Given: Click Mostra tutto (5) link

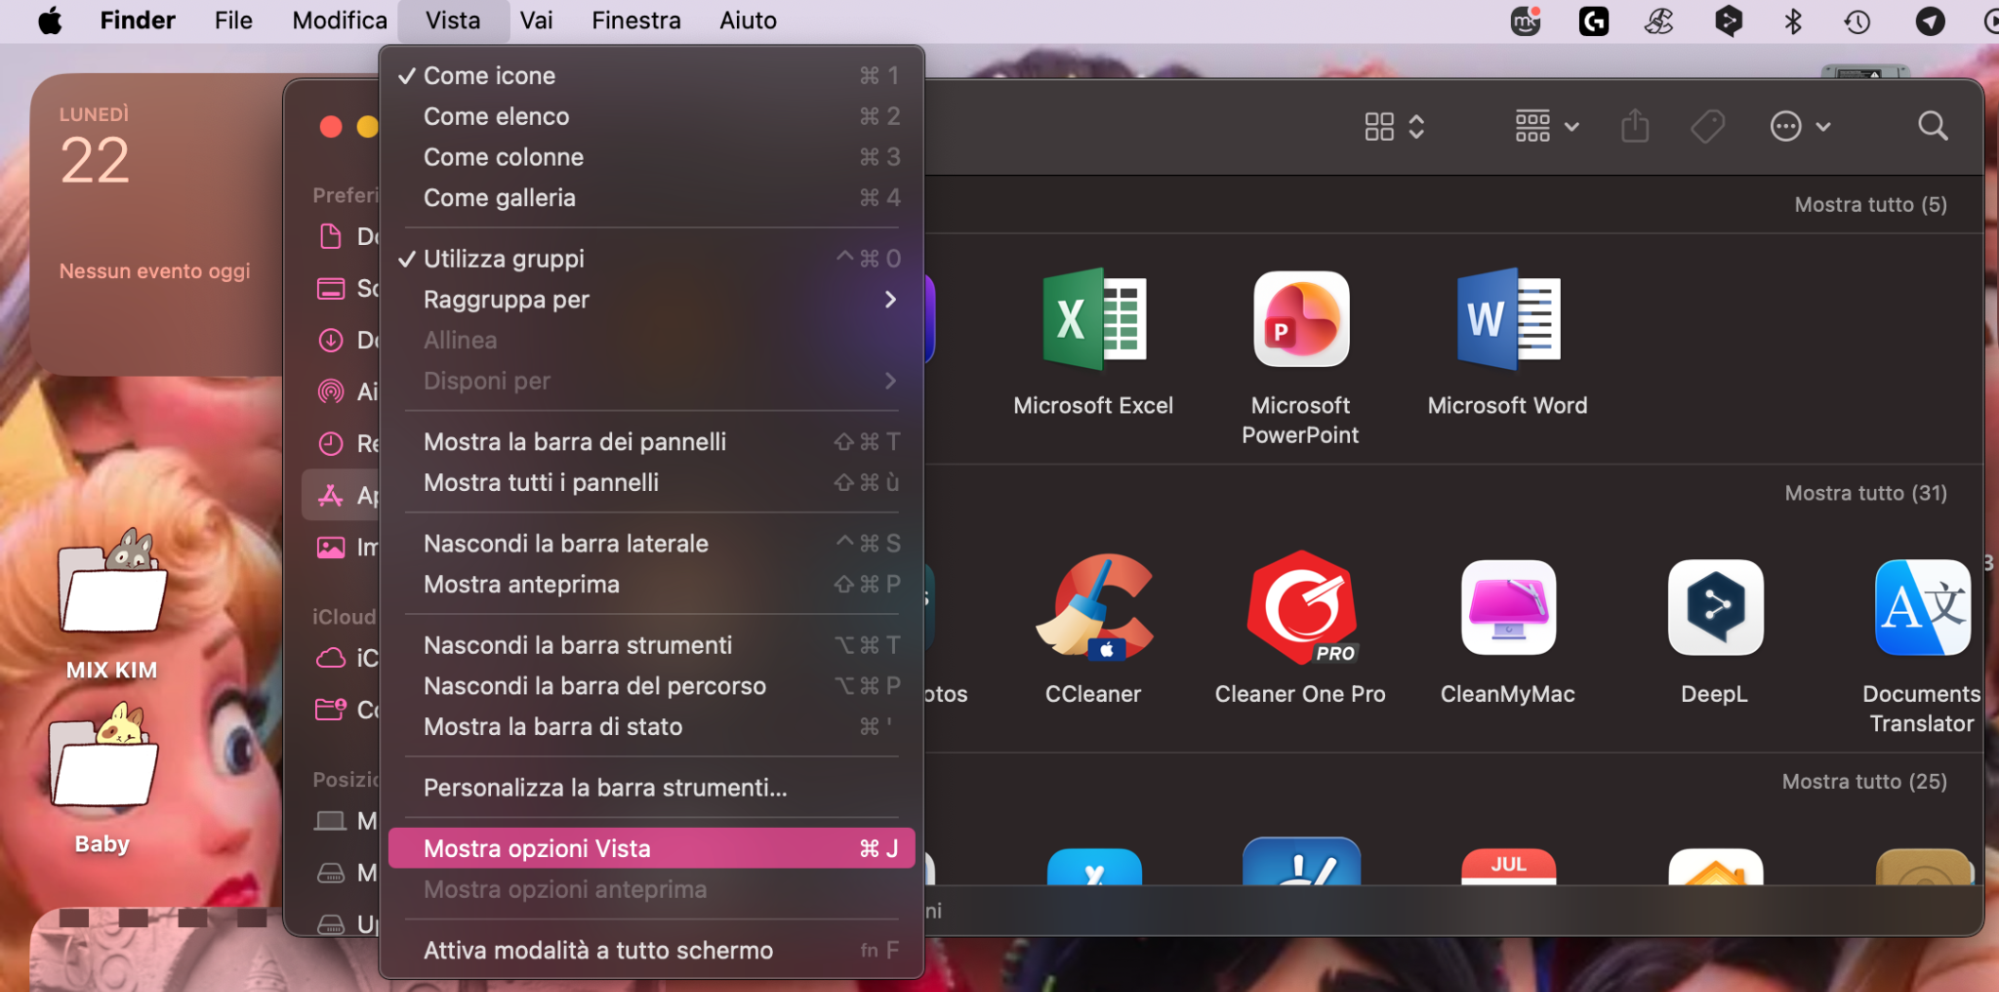Looking at the screenshot, I should [1870, 204].
